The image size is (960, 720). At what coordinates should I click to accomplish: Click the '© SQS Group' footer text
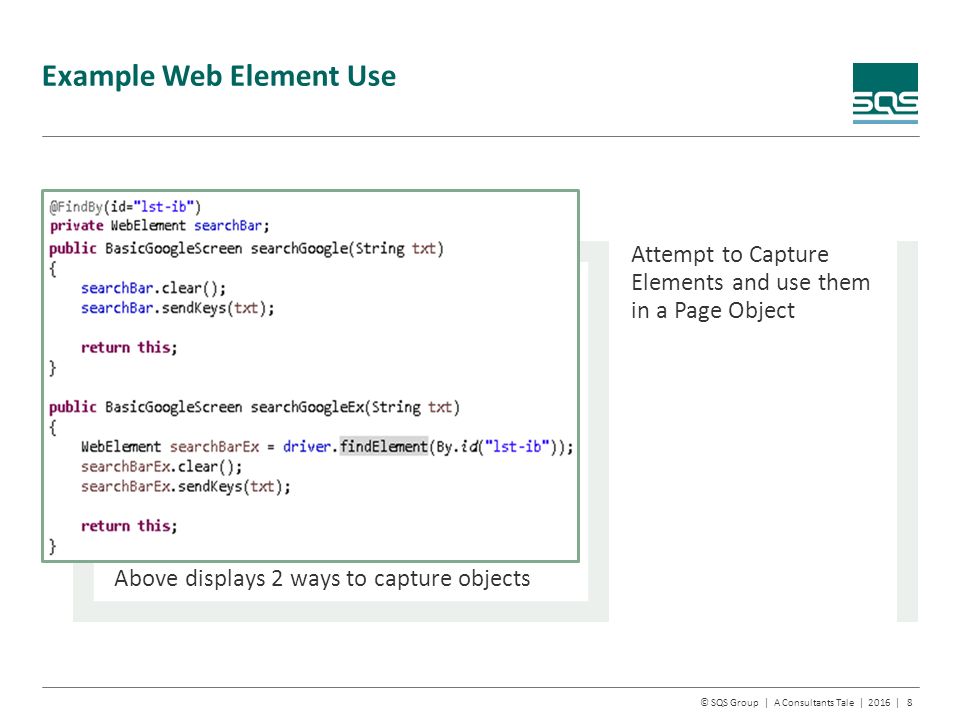[x=729, y=702]
